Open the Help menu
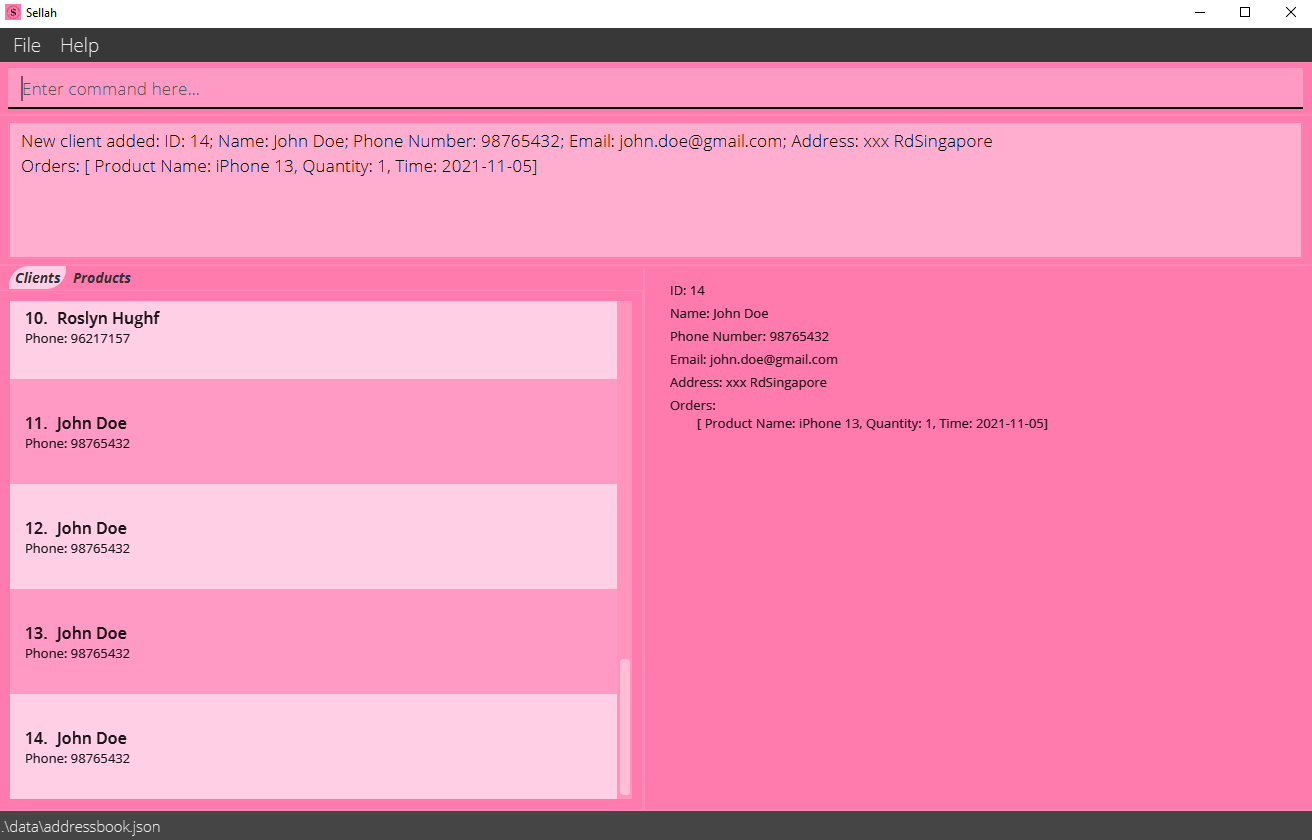The image size is (1312, 840). pos(79,46)
